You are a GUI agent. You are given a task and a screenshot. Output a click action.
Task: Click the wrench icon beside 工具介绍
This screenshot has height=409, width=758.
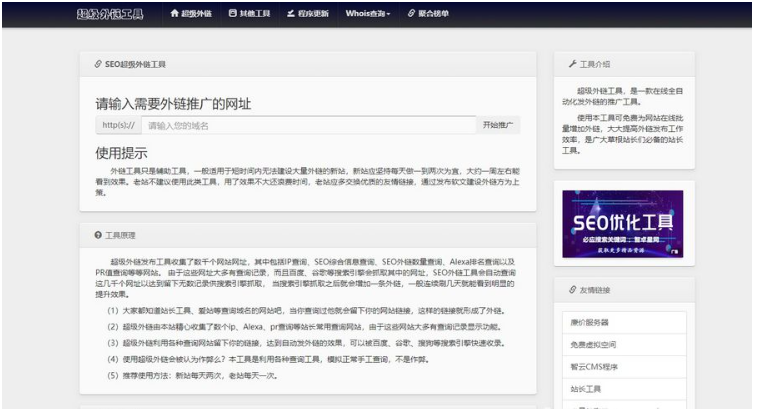click(572, 63)
